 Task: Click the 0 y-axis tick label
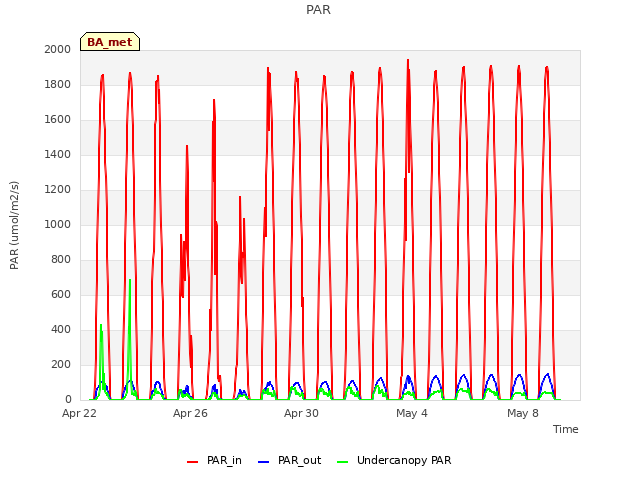point(68,400)
